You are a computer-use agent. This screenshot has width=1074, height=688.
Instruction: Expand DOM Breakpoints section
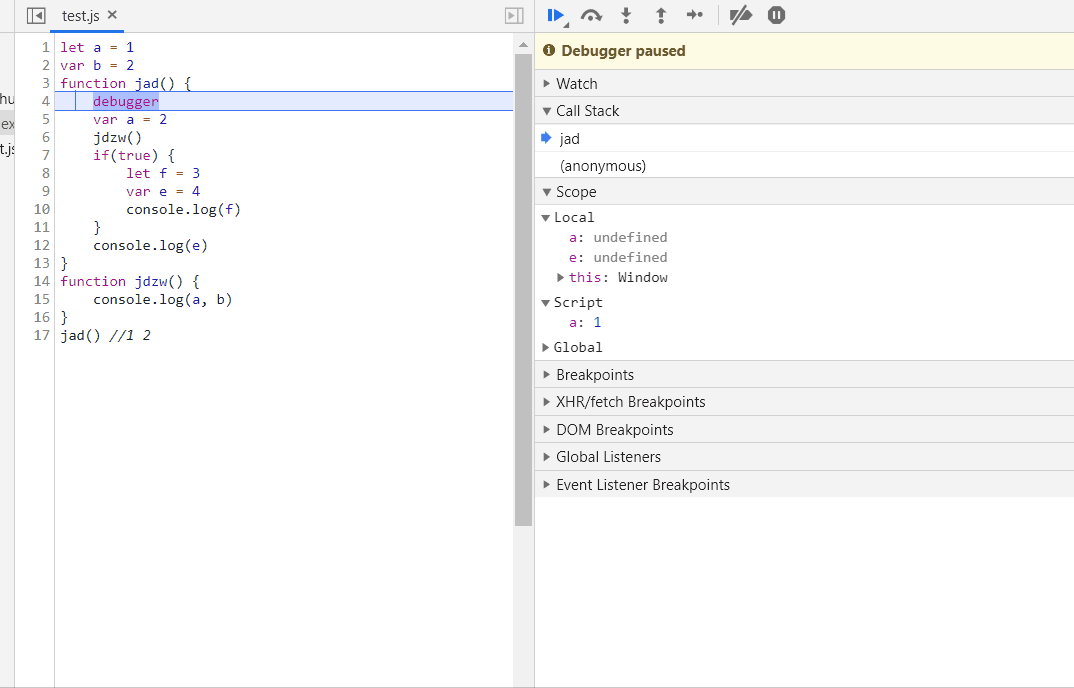[804, 430]
